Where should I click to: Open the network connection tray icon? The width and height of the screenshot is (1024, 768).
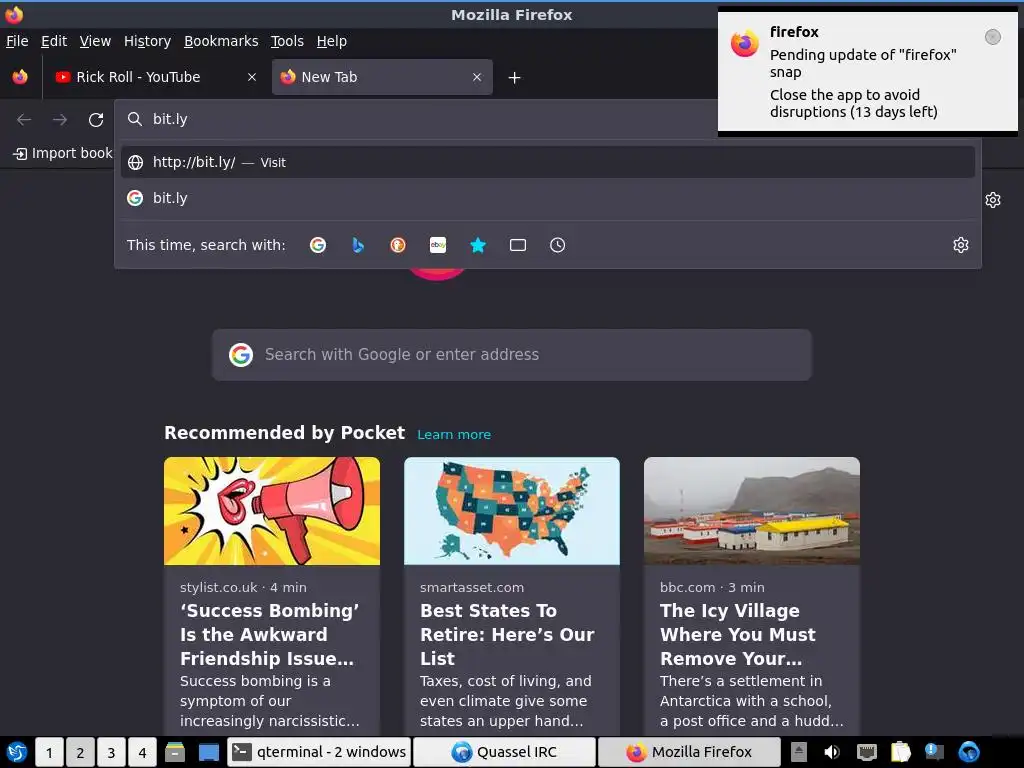click(867, 752)
